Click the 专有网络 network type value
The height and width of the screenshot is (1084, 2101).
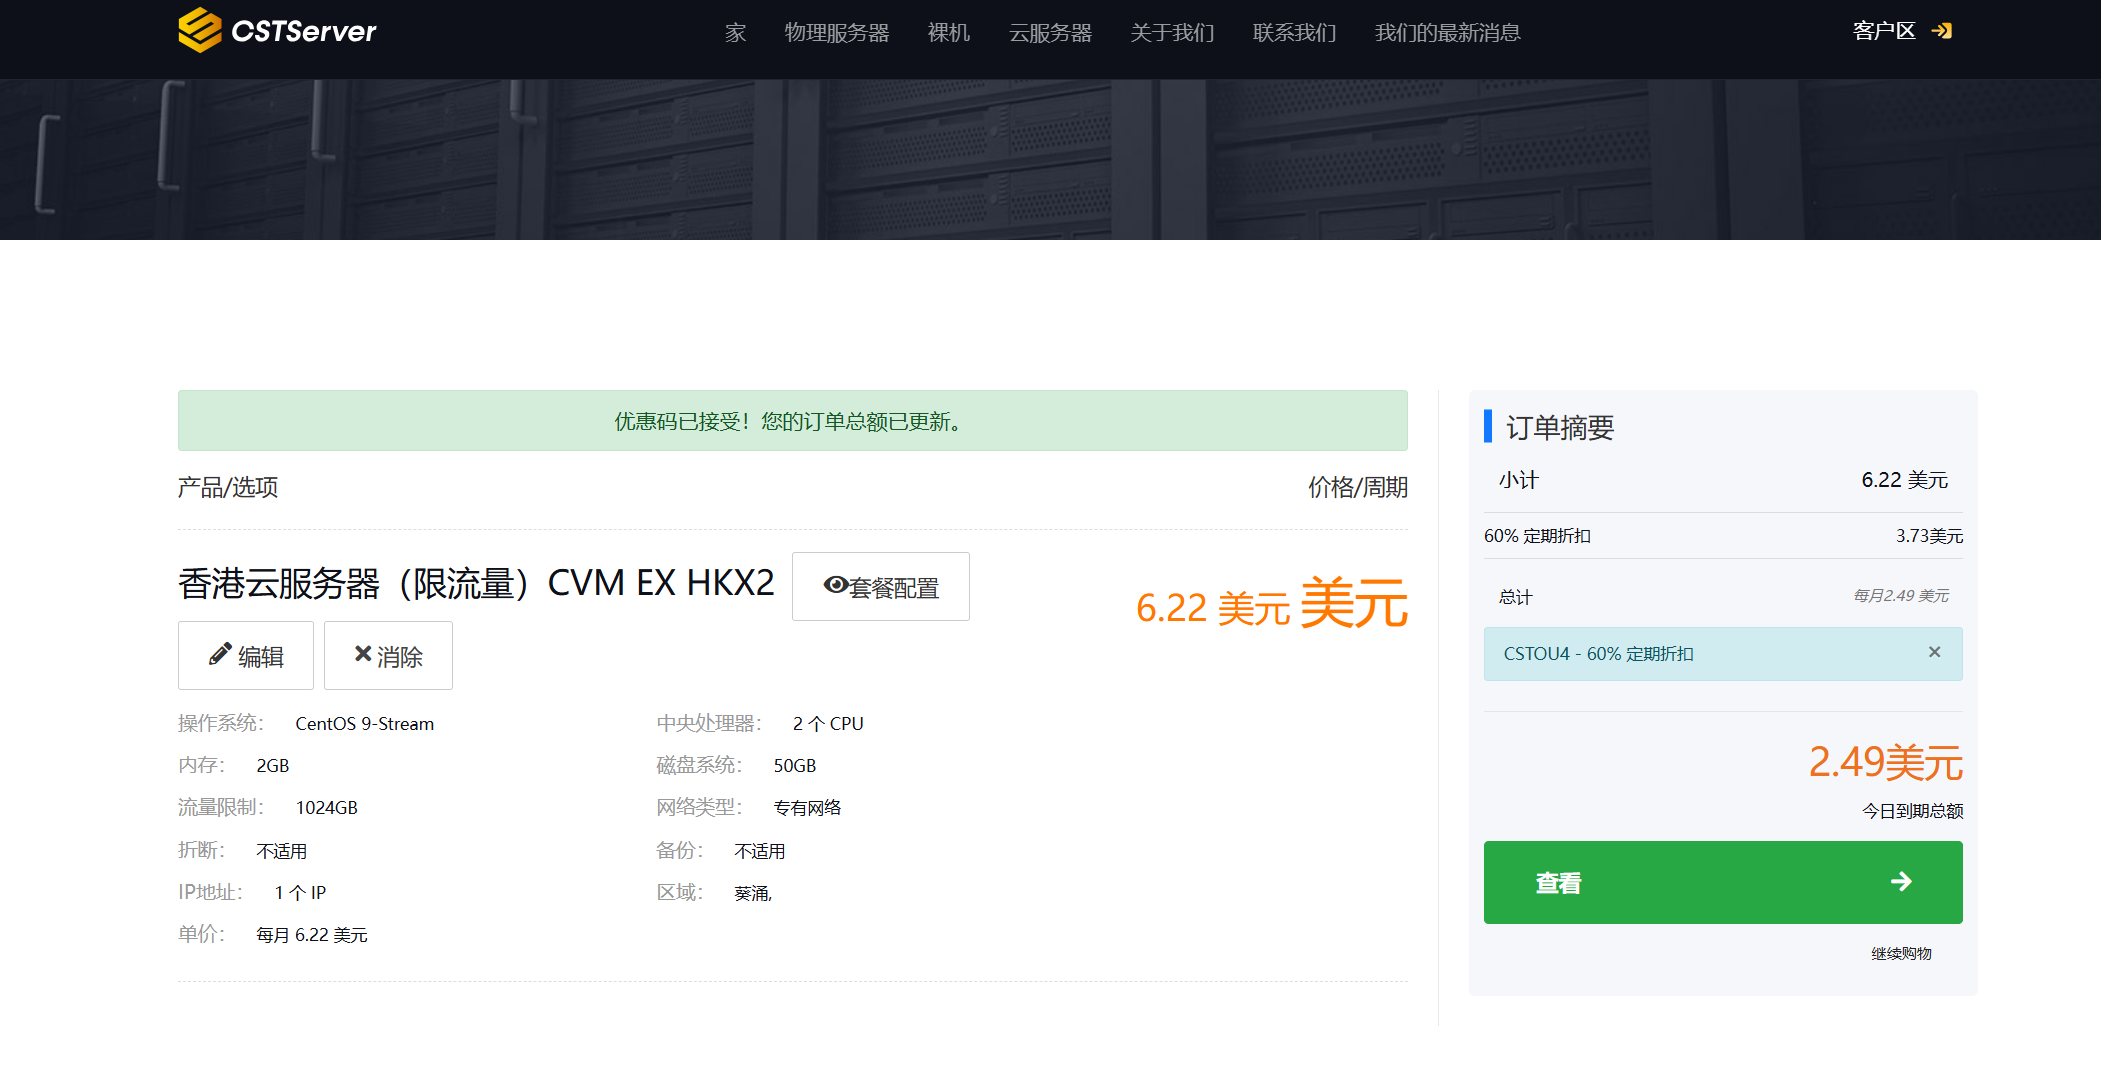[x=807, y=808]
